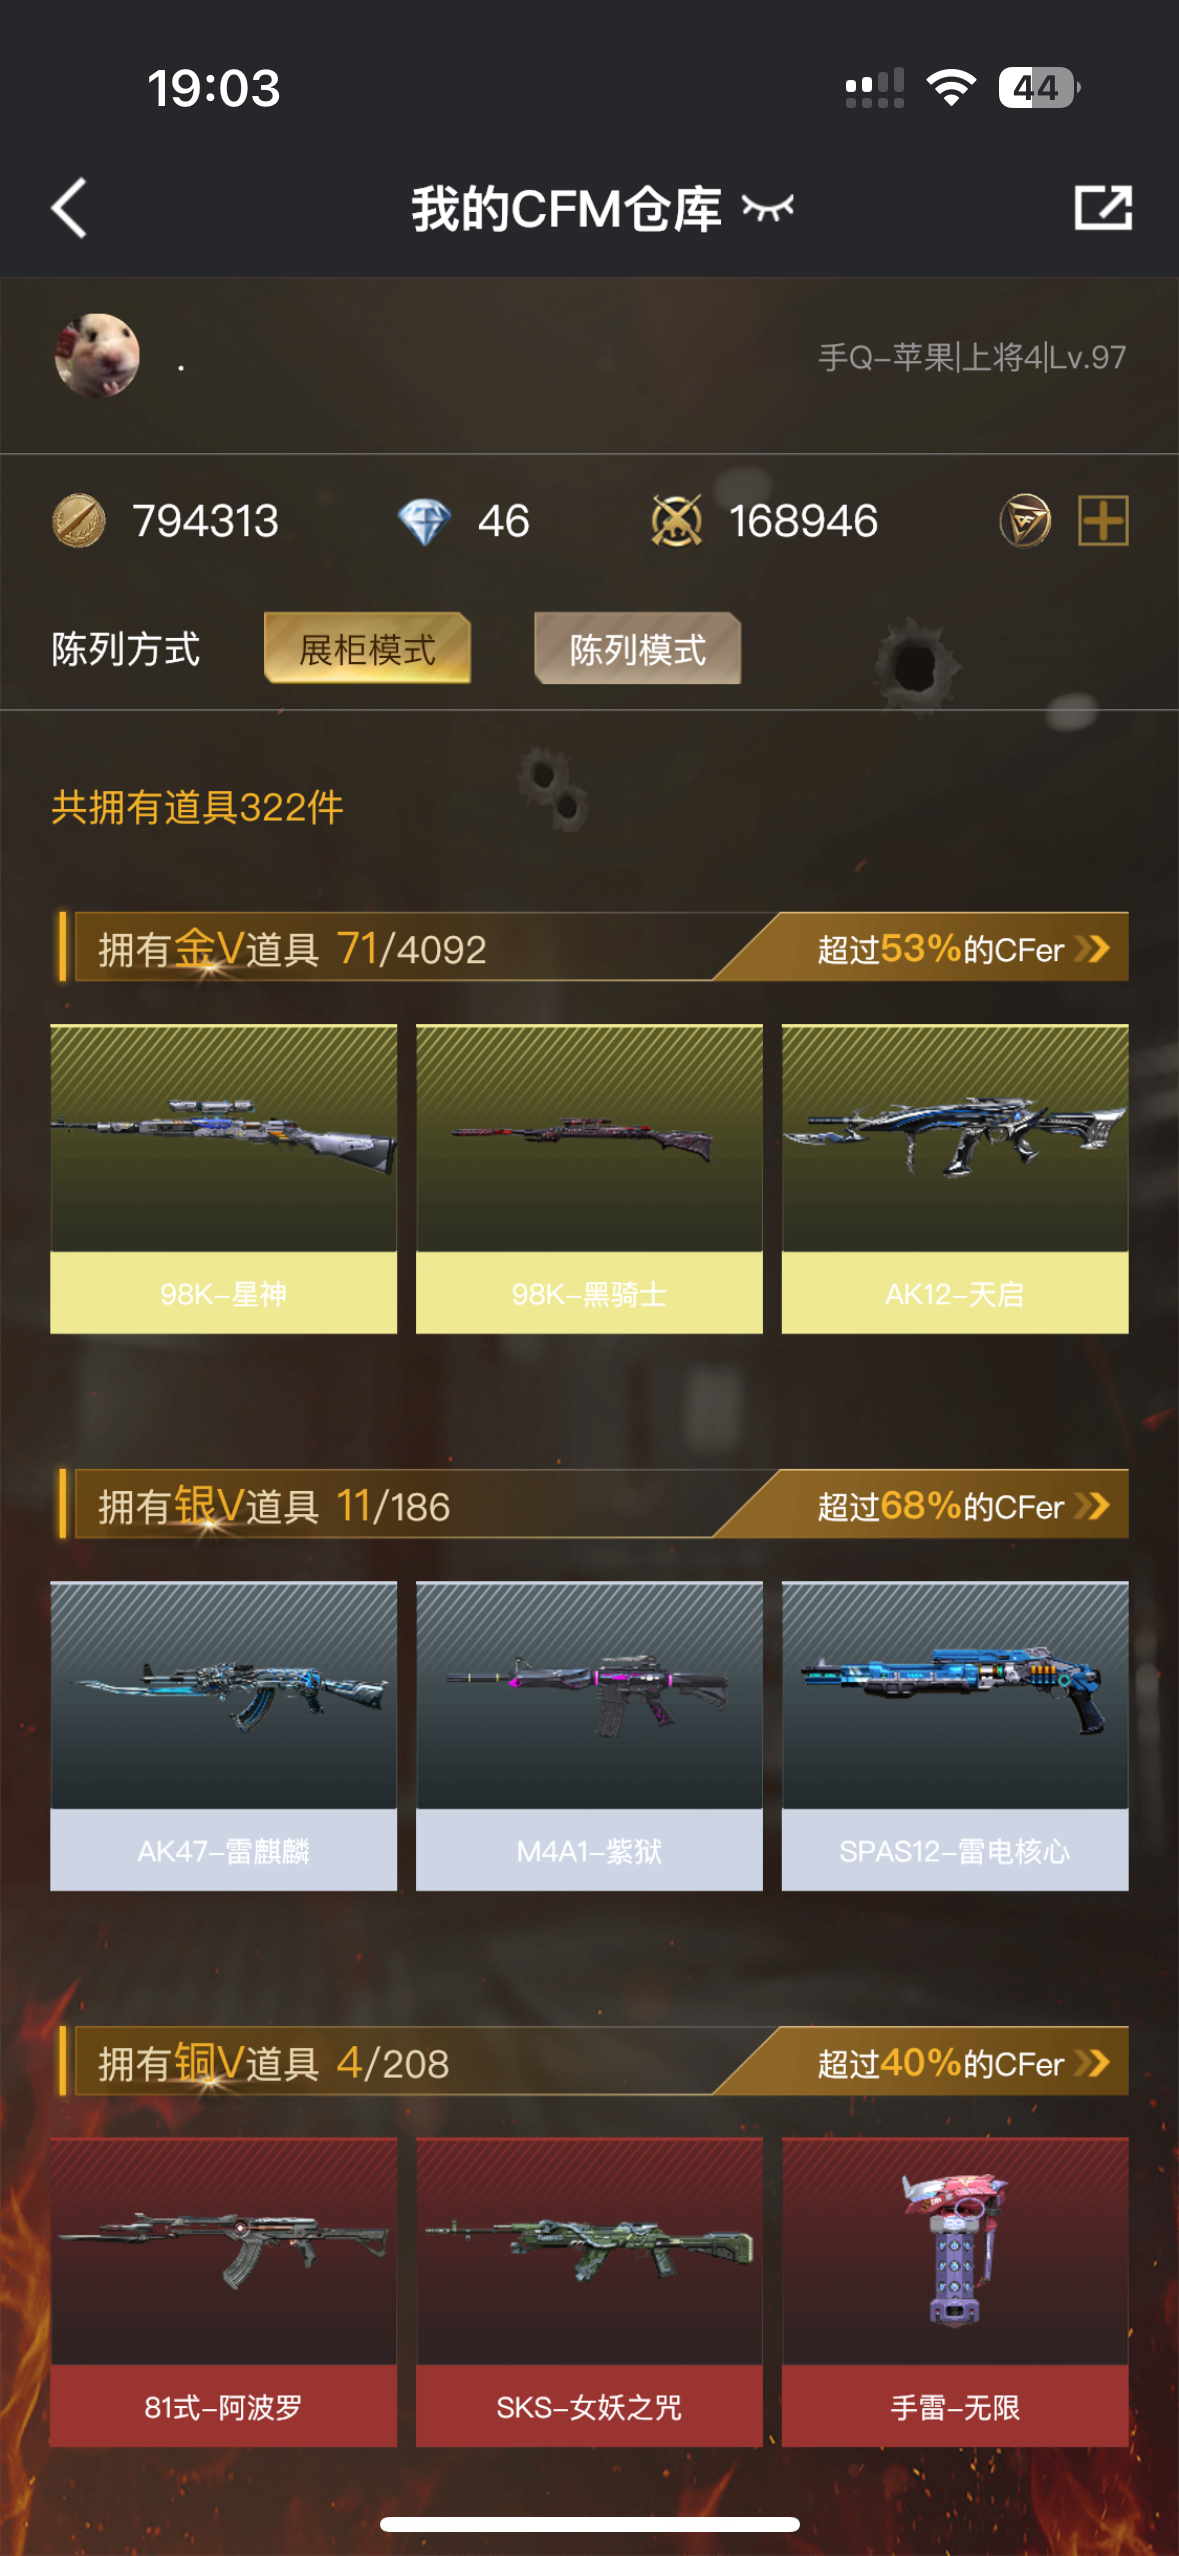1179x2556 pixels.
Task: Select 展柜模式 display mode
Action: [x=367, y=649]
